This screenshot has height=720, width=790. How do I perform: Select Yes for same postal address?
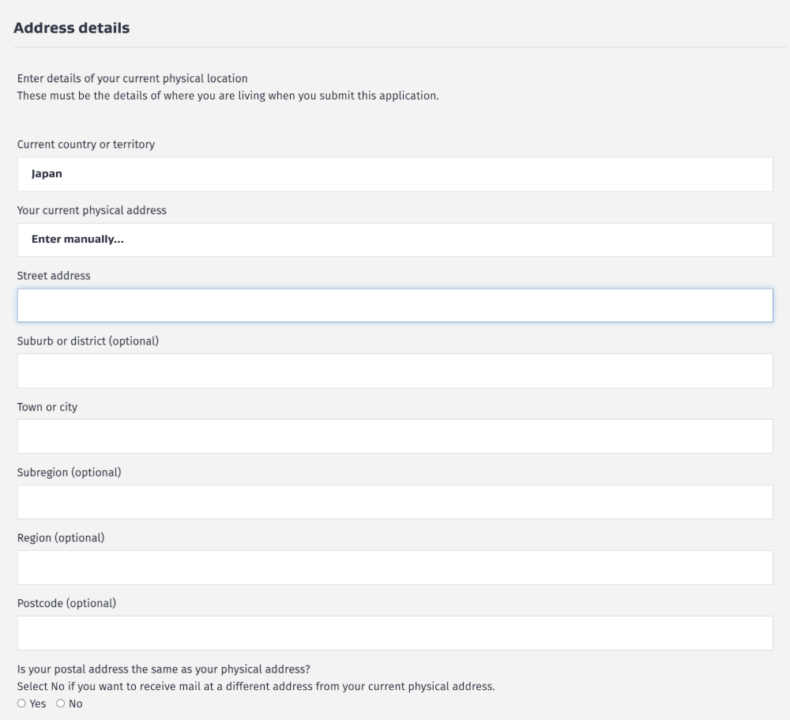(x=22, y=704)
